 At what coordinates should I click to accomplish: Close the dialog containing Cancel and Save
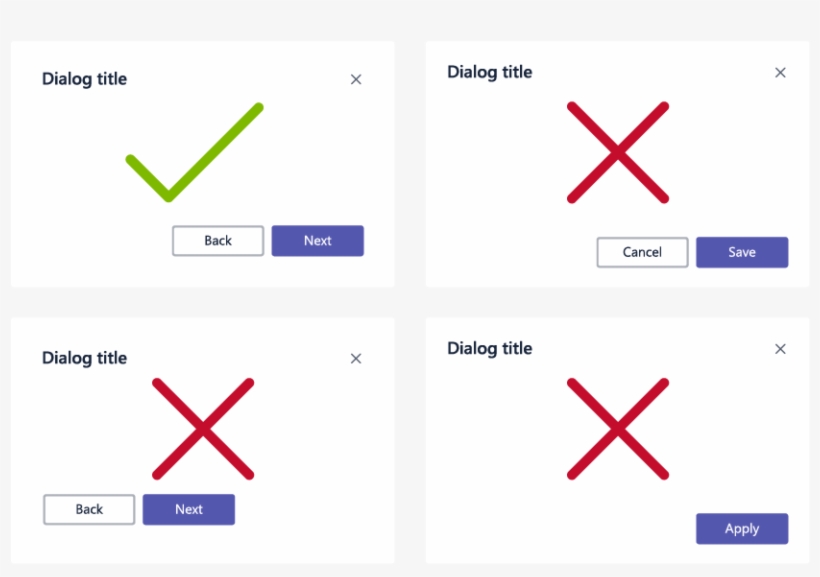pyautogui.click(x=781, y=73)
